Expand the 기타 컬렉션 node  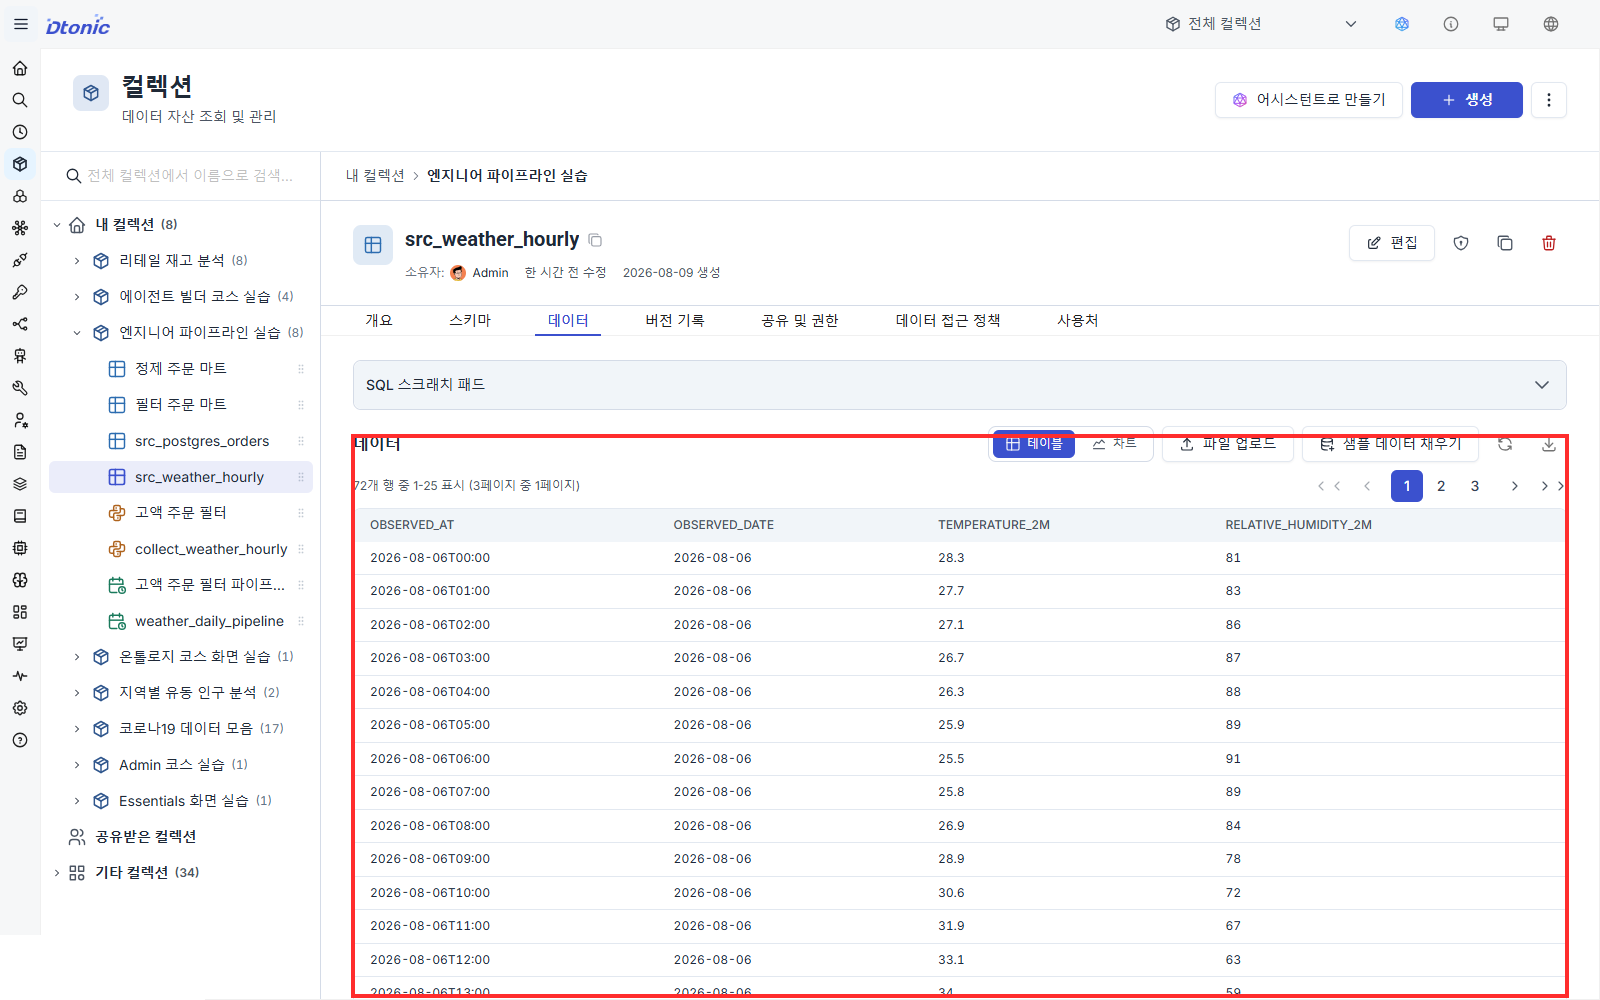57,873
